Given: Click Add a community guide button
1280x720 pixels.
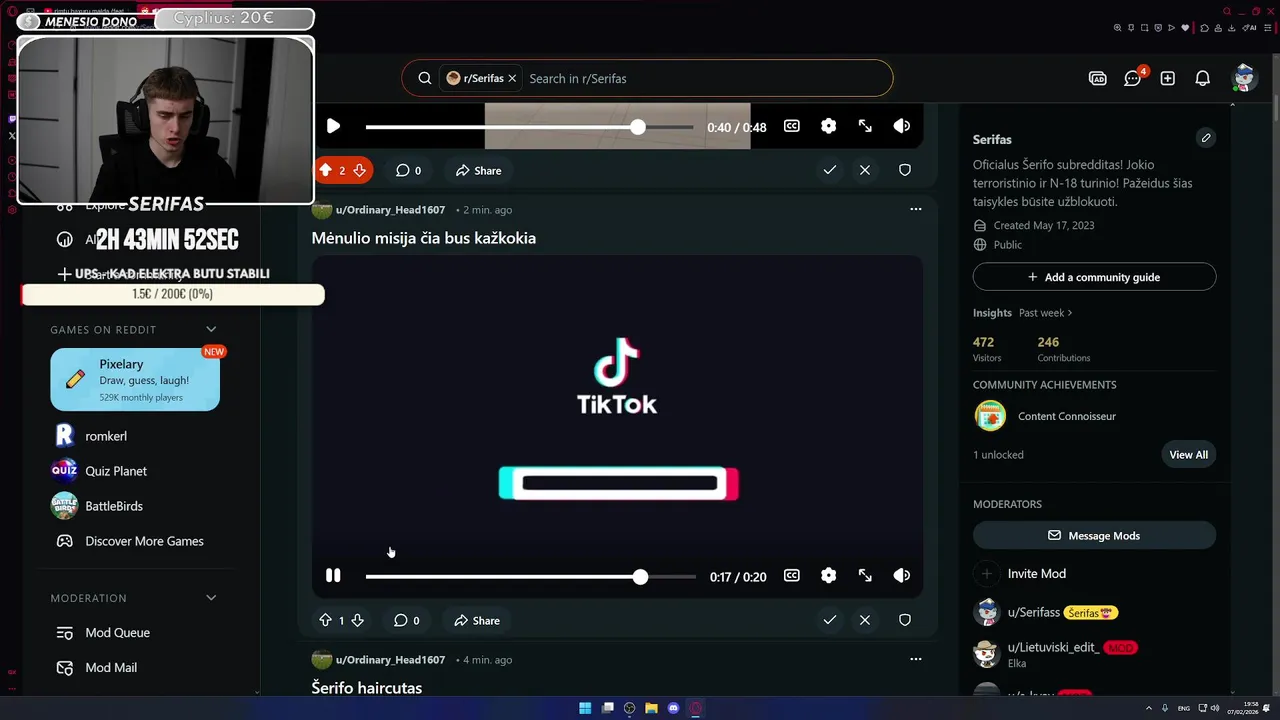Looking at the screenshot, I should click(x=1094, y=277).
